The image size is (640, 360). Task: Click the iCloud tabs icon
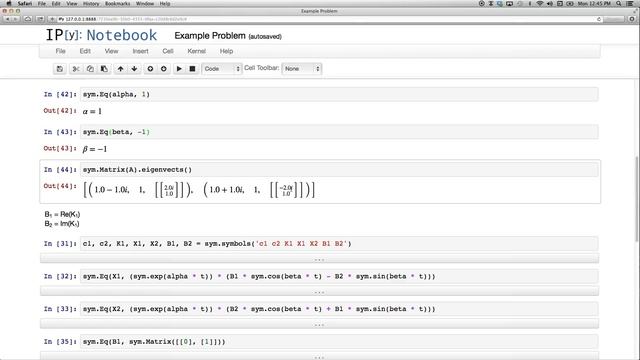point(28,19)
